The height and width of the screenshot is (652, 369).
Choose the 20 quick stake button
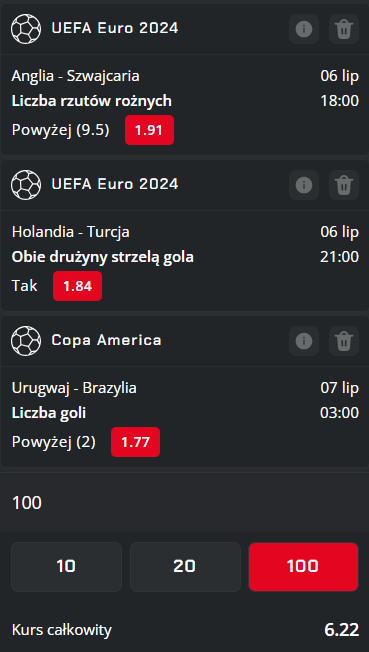point(185,566)
